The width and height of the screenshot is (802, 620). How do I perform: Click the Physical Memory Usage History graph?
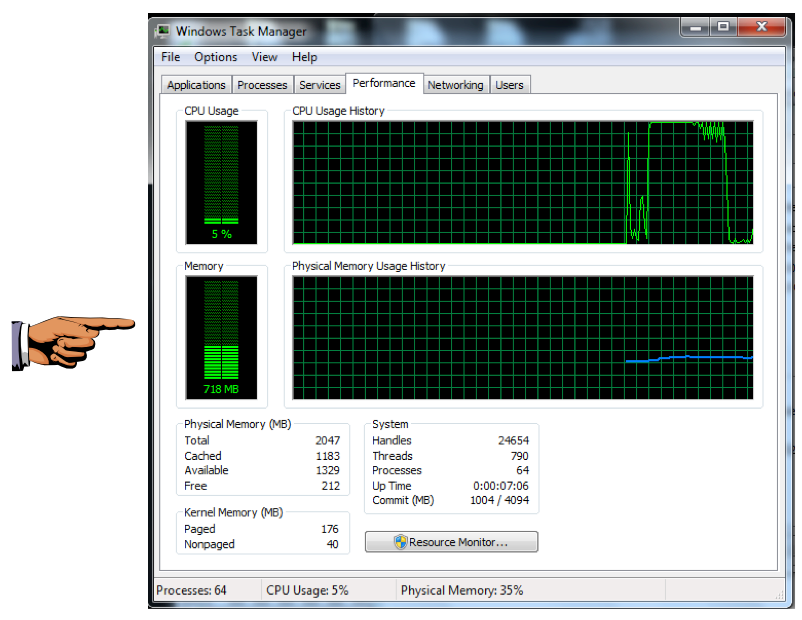[x=523, y=338]
